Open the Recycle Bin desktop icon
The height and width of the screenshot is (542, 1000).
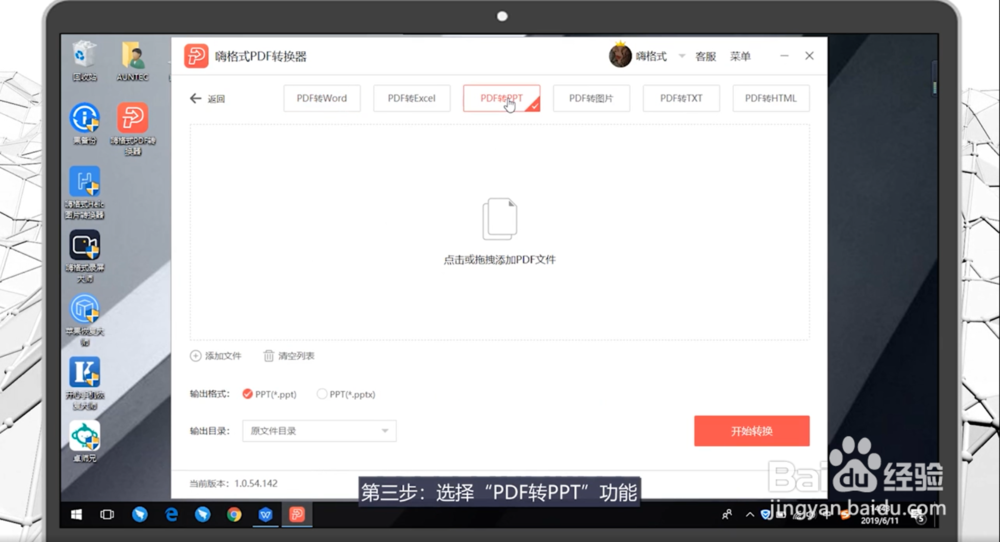[x=84, y=61]
